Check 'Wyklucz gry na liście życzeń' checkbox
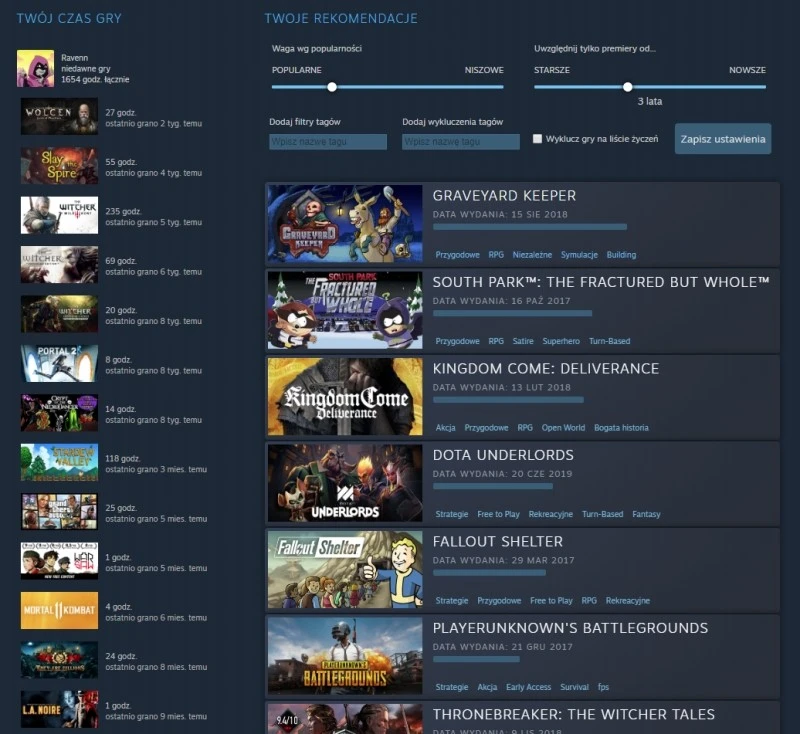Viewport: 800px width, 734px height. [538, 139]
